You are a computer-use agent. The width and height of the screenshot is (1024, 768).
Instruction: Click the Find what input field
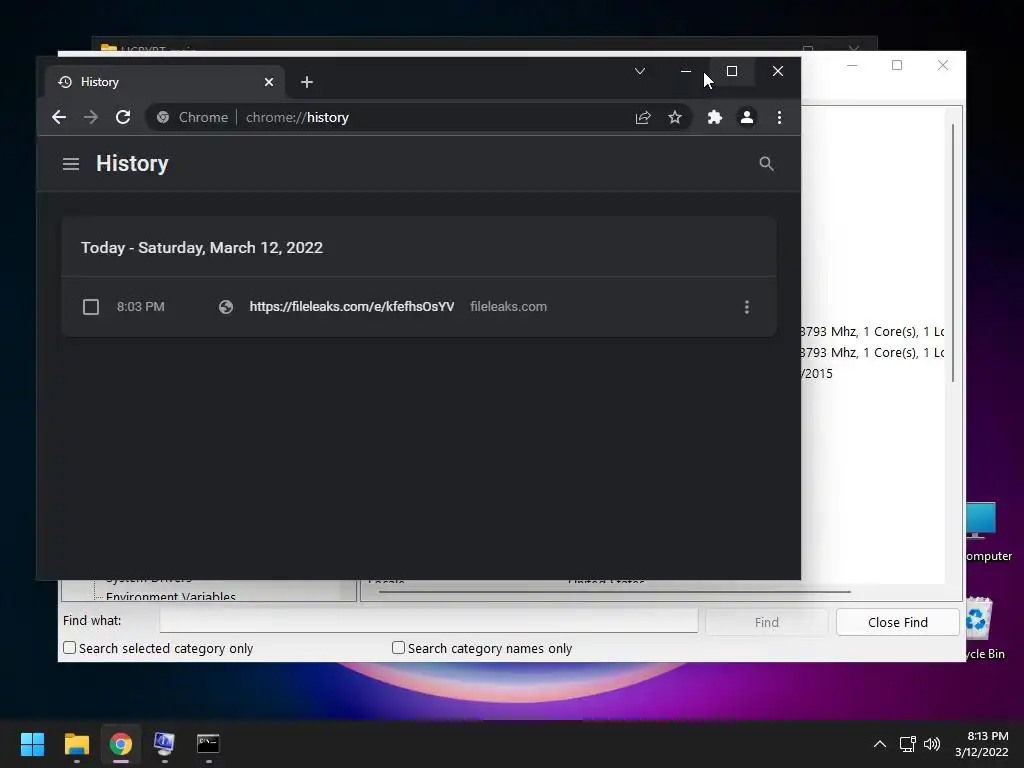pyautogui.click(x=428, y=621)
